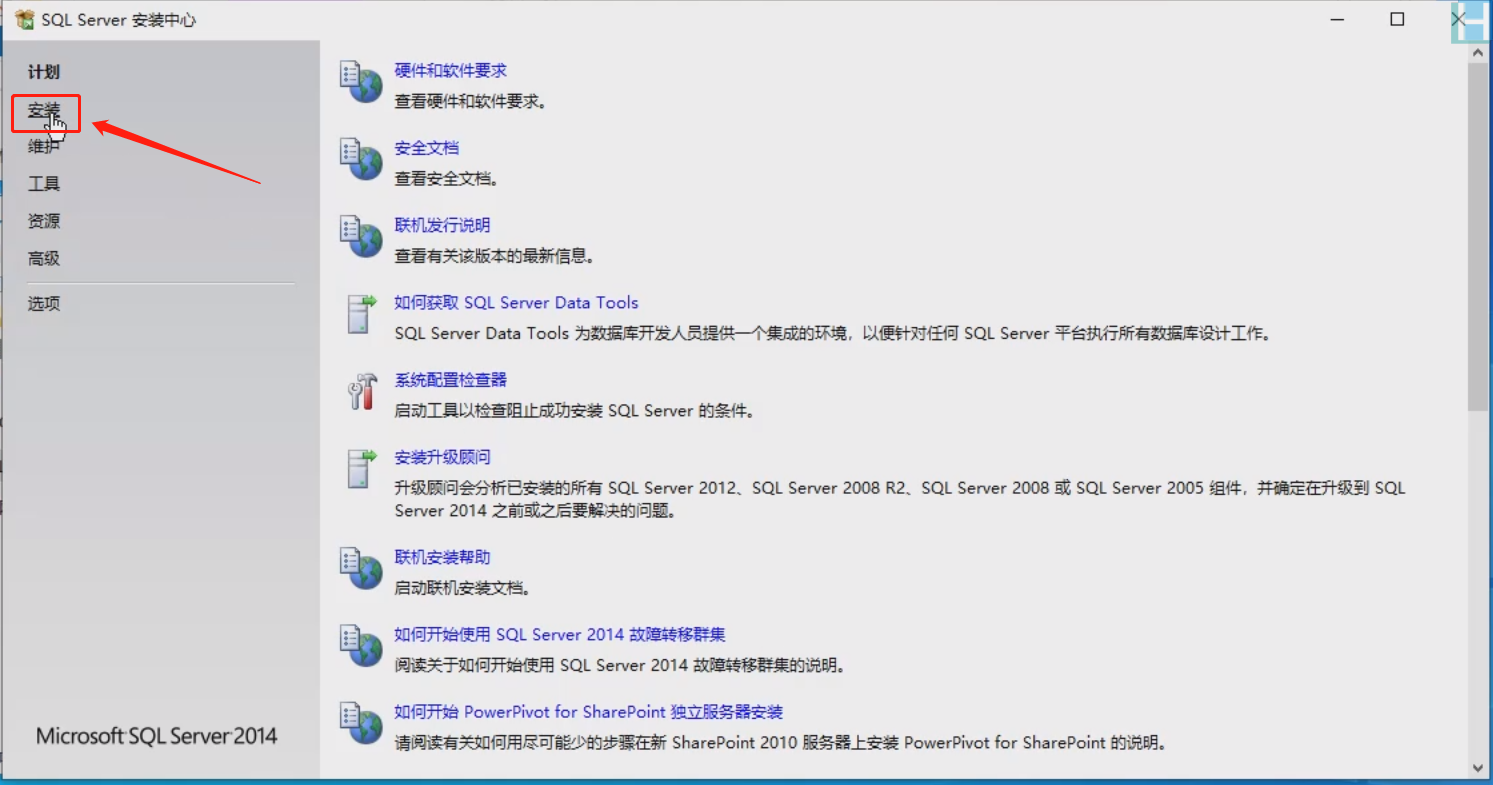Click the description 查看硬件和软件要求。

point(470,102)
